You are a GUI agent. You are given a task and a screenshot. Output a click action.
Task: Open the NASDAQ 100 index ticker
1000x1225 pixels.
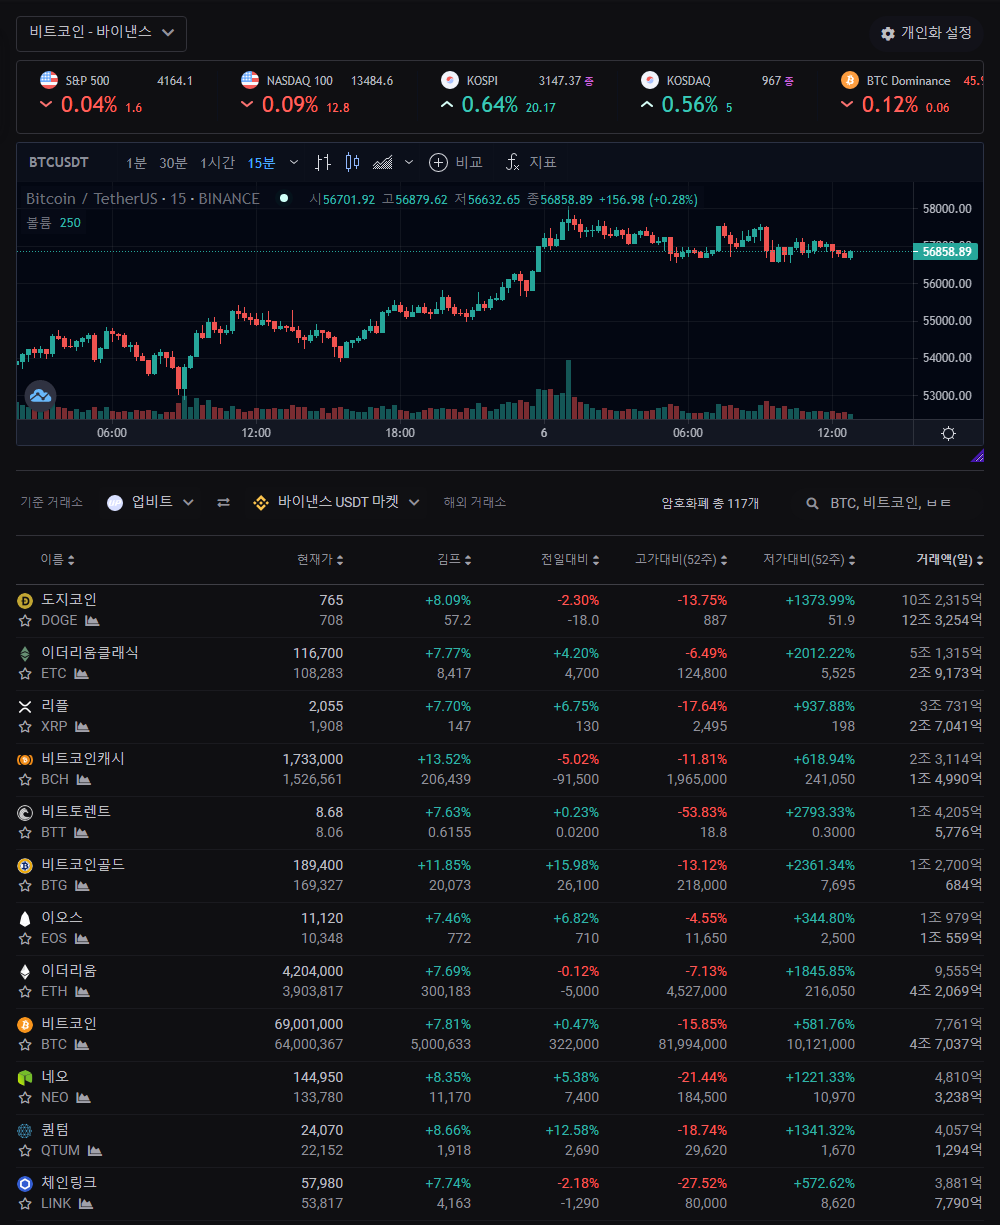pyautogui.click(x=318, y=93)
